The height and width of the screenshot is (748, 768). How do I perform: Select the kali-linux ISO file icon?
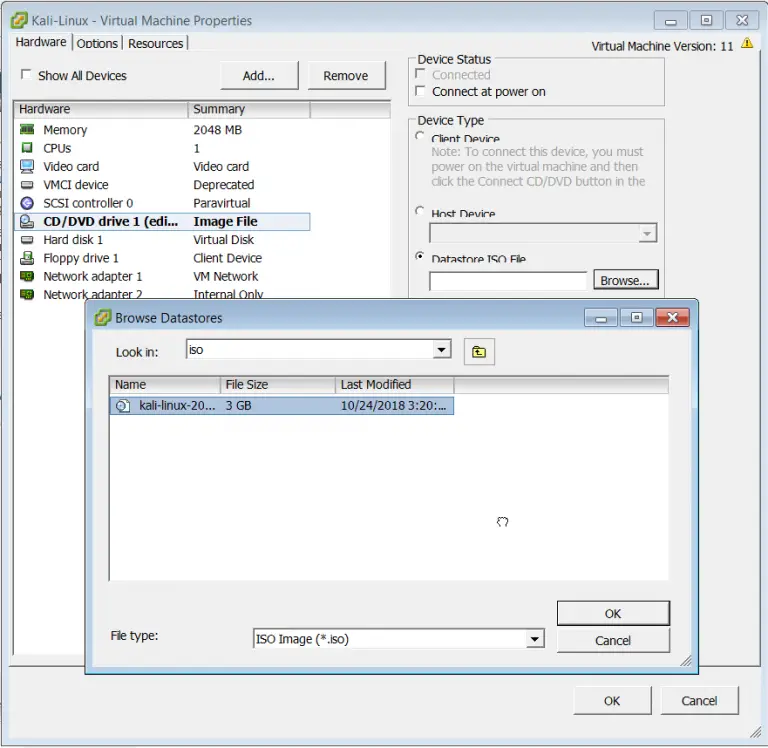[x=124, y=405]
